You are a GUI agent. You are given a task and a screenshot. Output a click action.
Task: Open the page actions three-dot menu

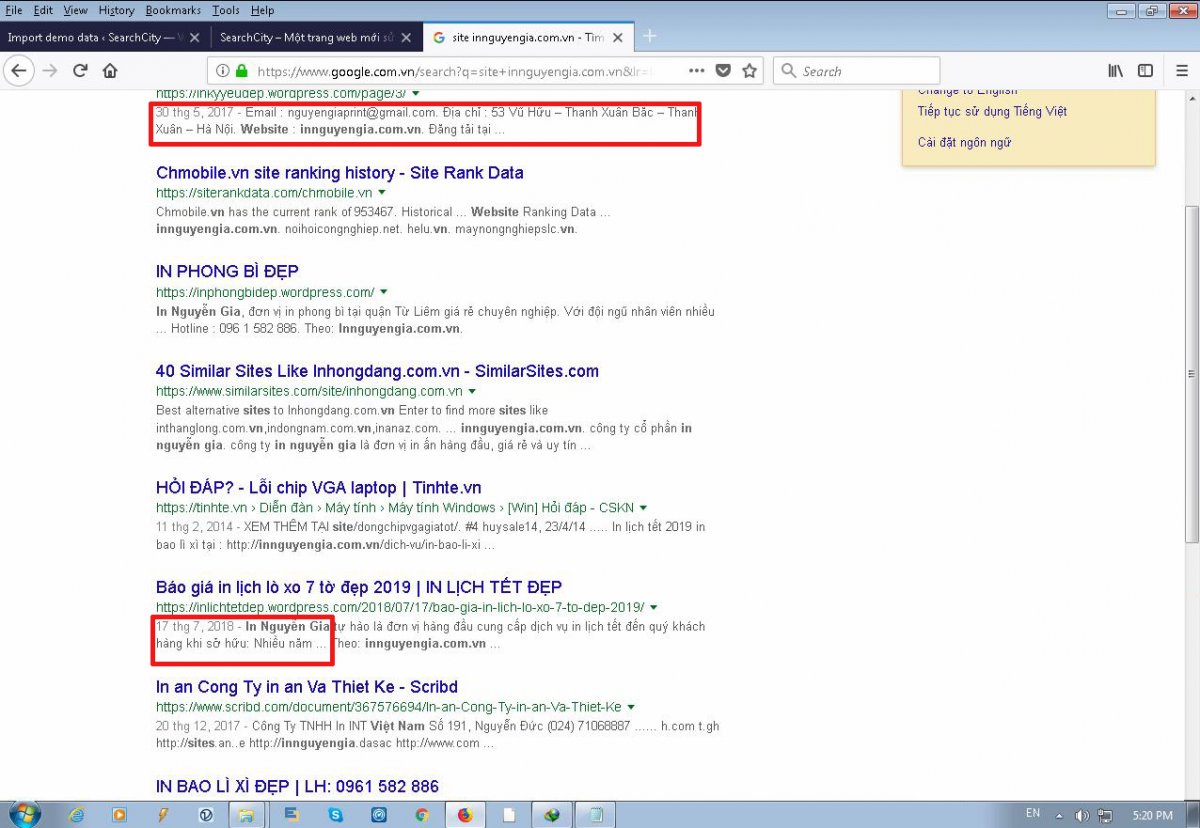697,71
